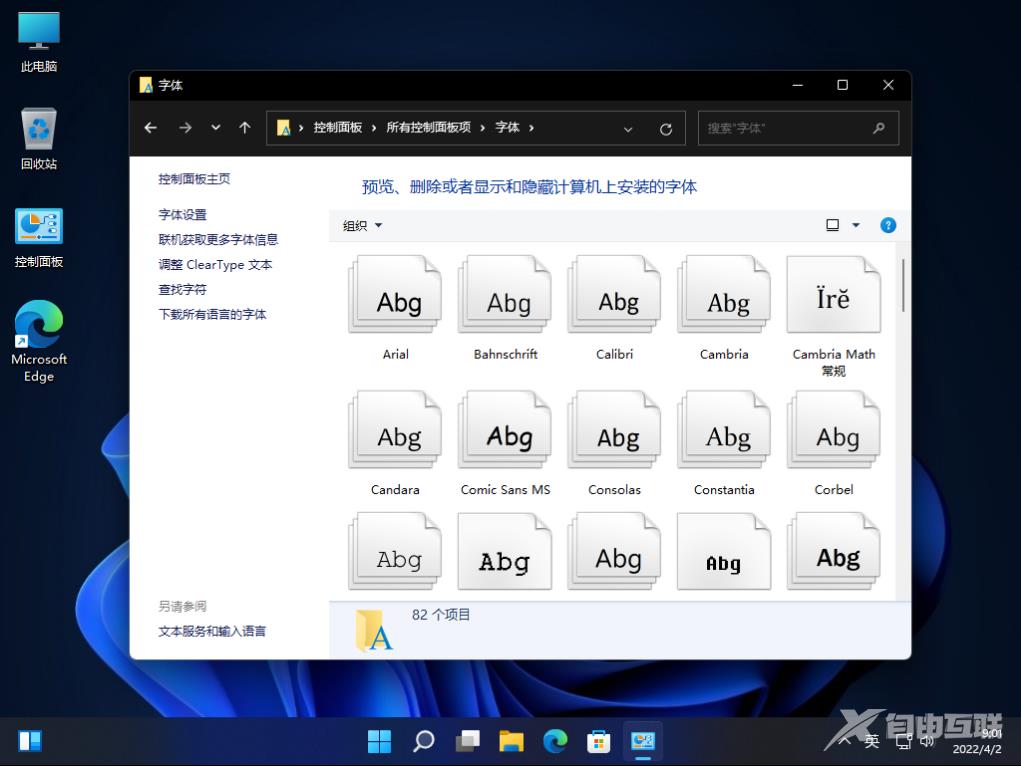Click inside the 搜索字体 search box
The width and height of the screenshot is (1021, 766).
pyautogui.click(x=790, y=128)
